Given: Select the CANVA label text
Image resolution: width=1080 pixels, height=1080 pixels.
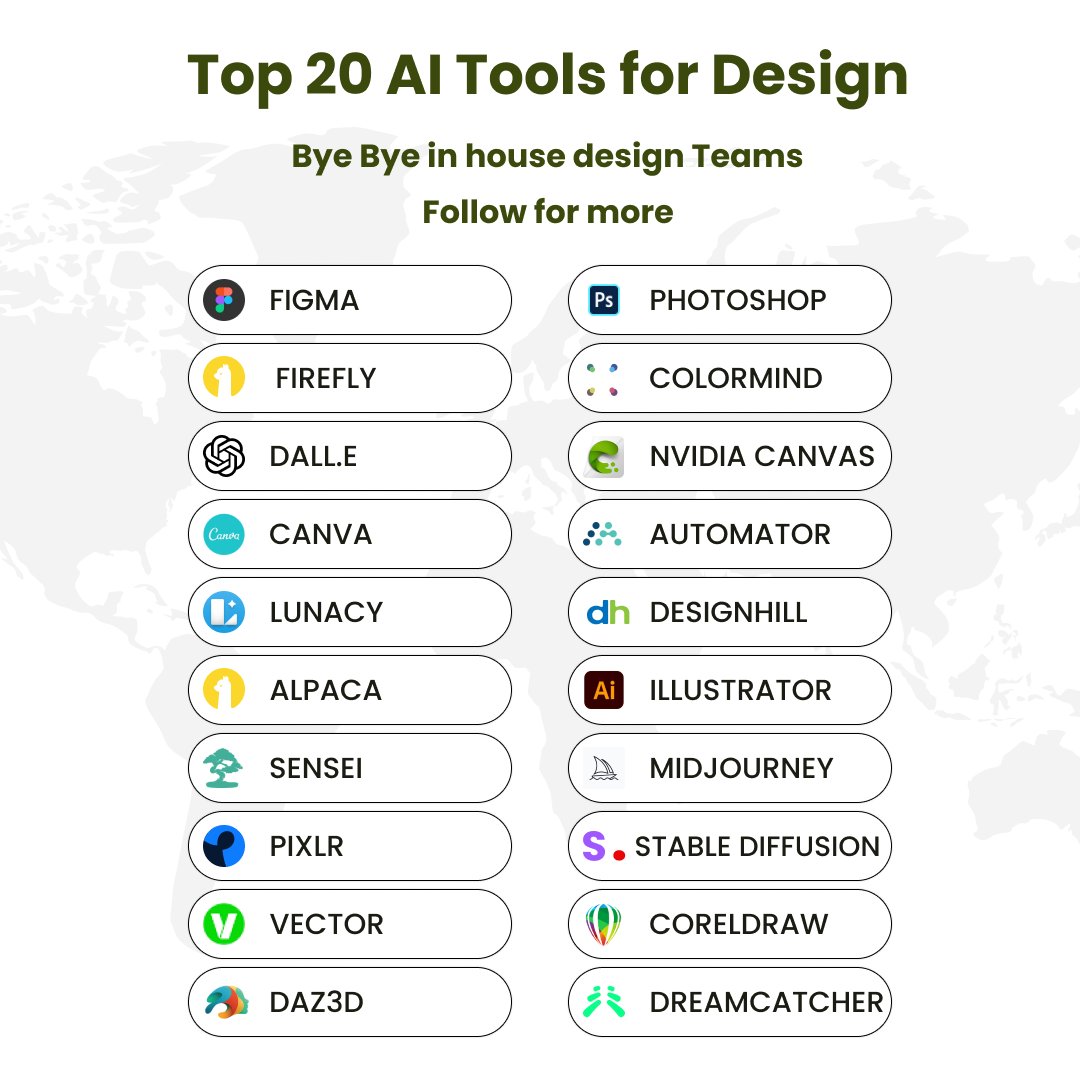Looking at the screenshot, I should click(320, 534).
